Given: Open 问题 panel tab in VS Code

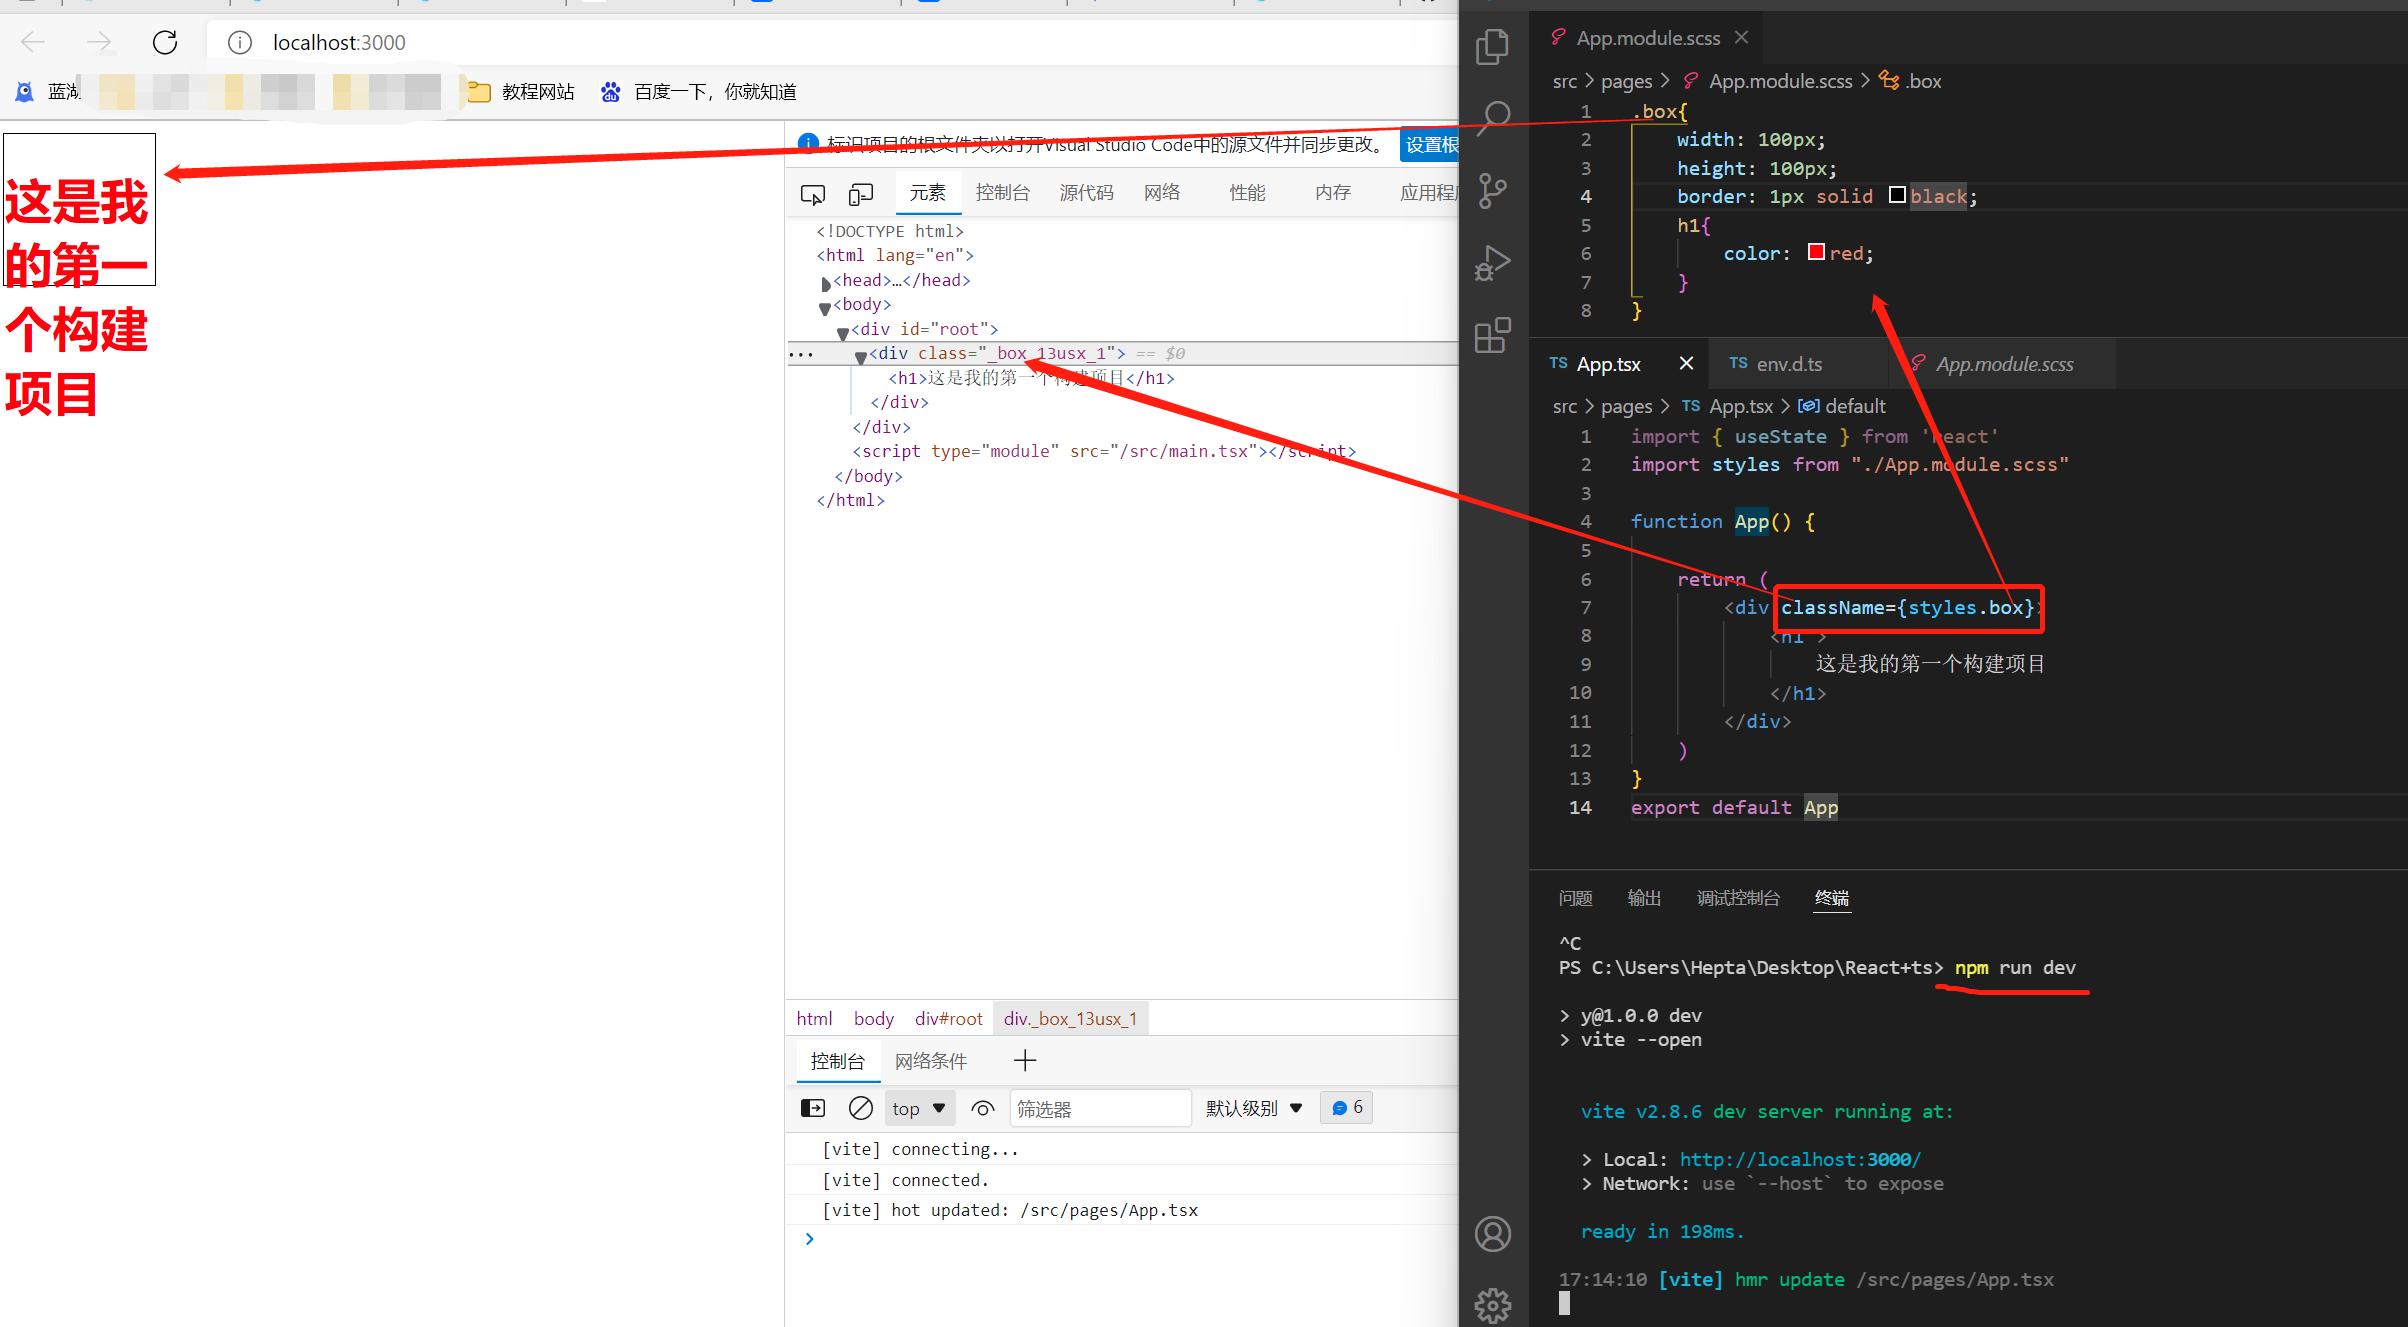Looking at the screenshot, I should click(x=1575, y=898).
